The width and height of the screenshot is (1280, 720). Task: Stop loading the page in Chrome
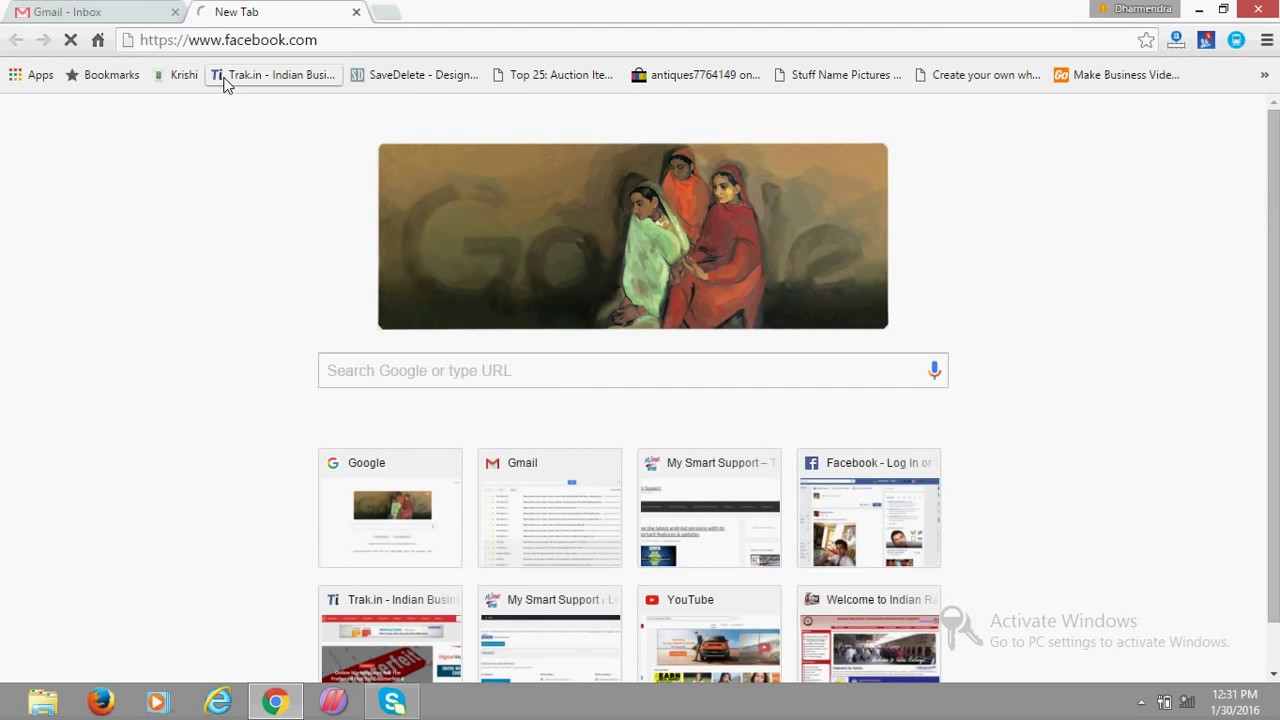71,40
